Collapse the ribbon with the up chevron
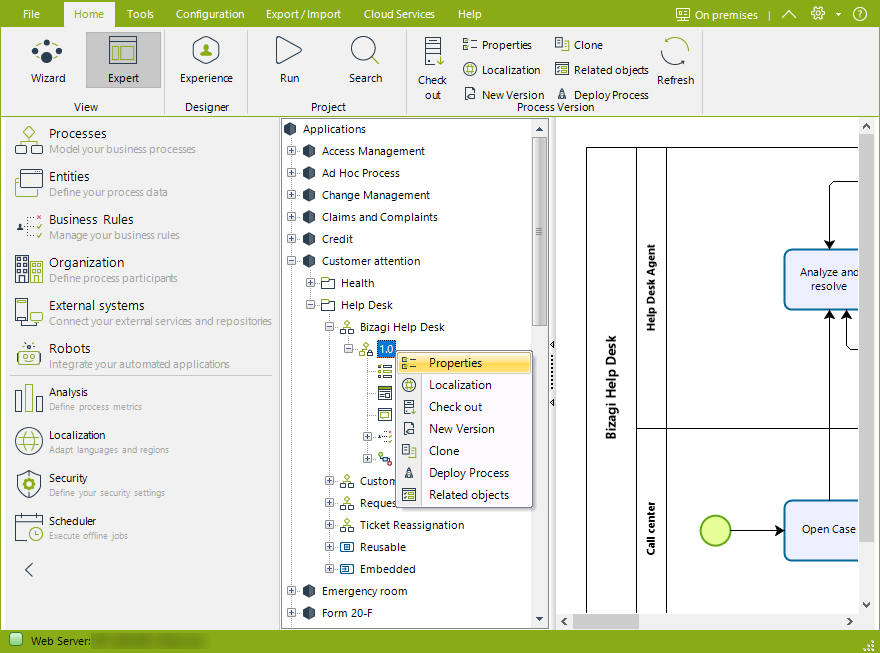The image size is (880, 653). tap(789, 14)
